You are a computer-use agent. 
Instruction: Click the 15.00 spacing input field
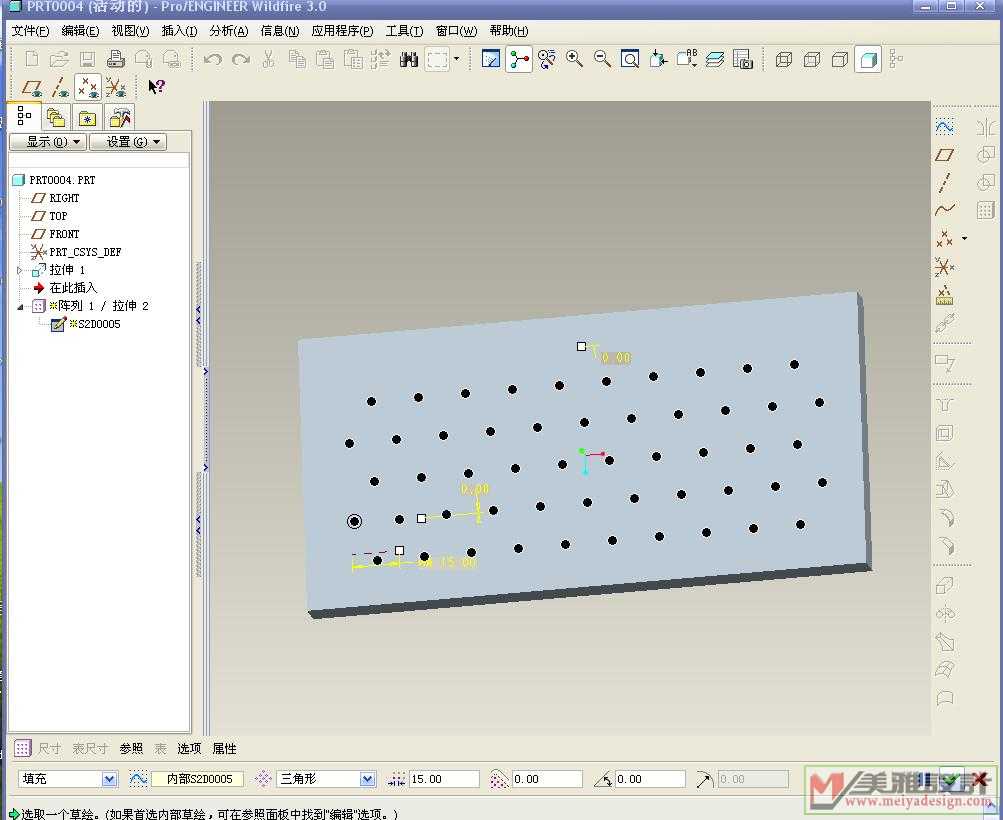444,779
